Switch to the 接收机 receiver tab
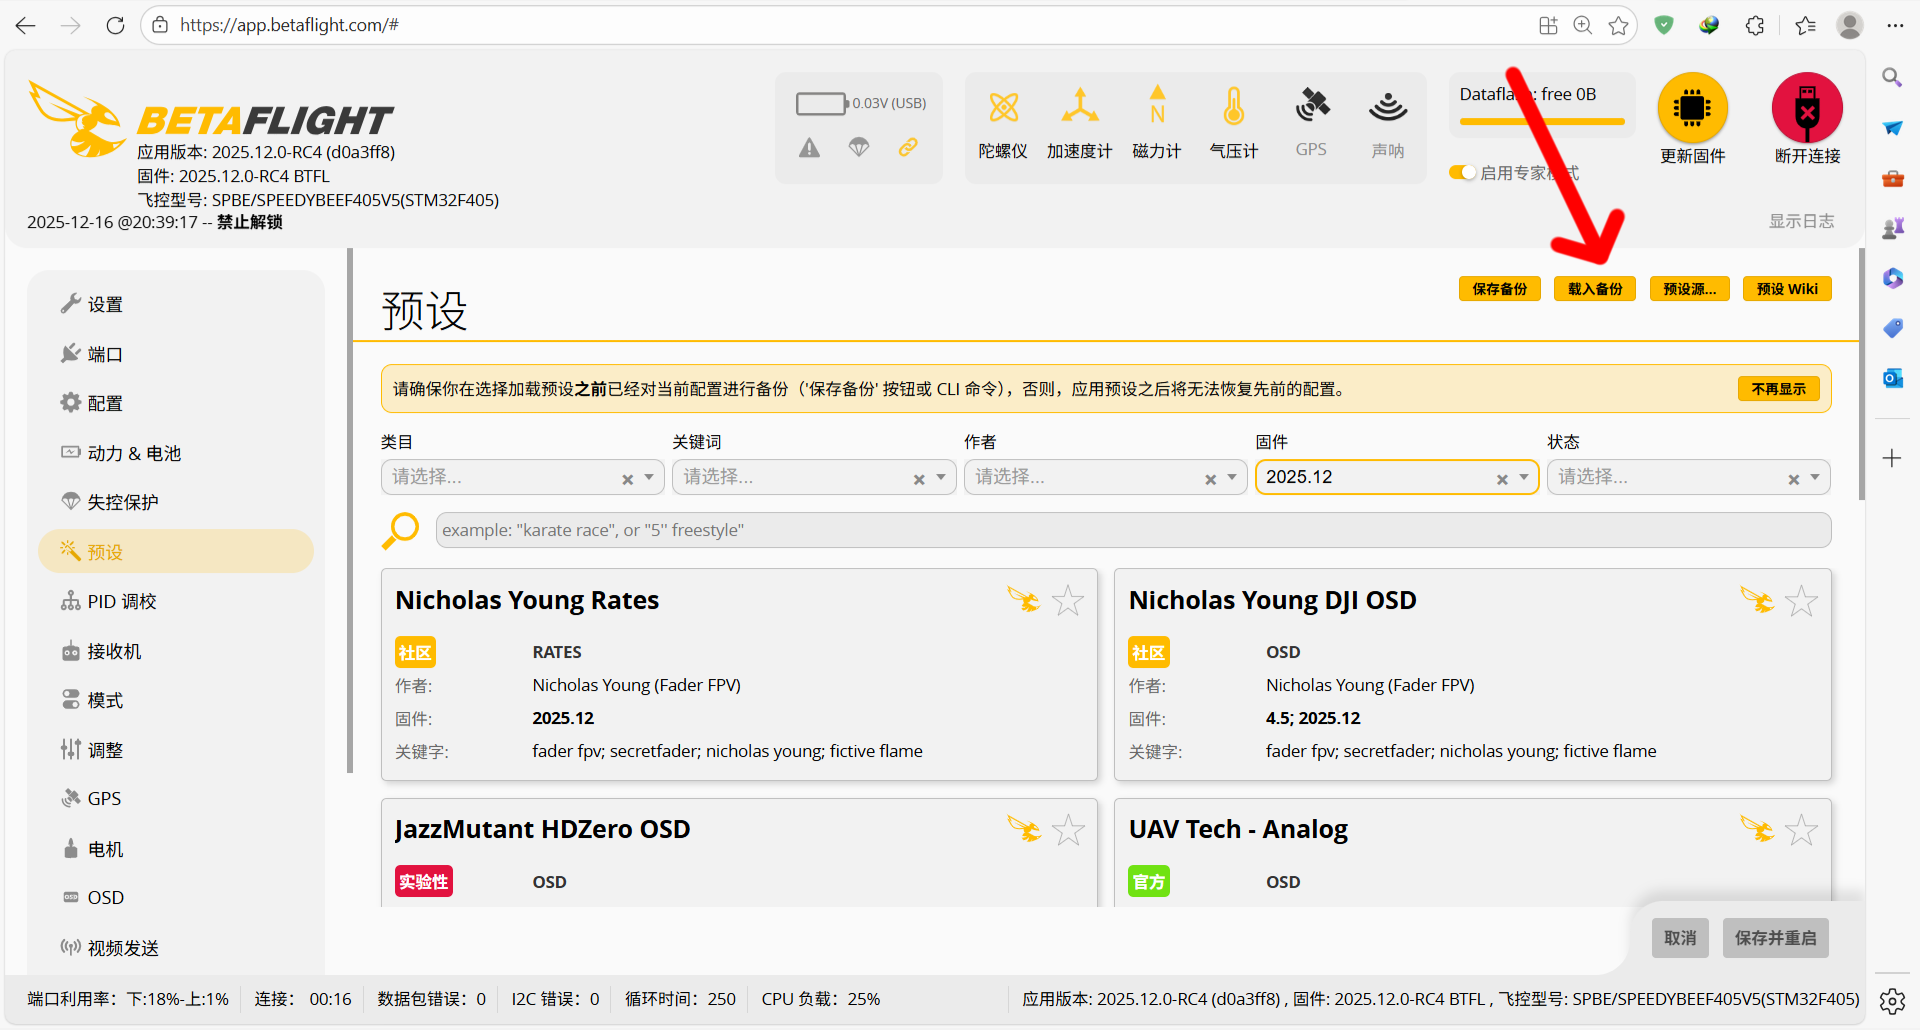 click(114, 651)
